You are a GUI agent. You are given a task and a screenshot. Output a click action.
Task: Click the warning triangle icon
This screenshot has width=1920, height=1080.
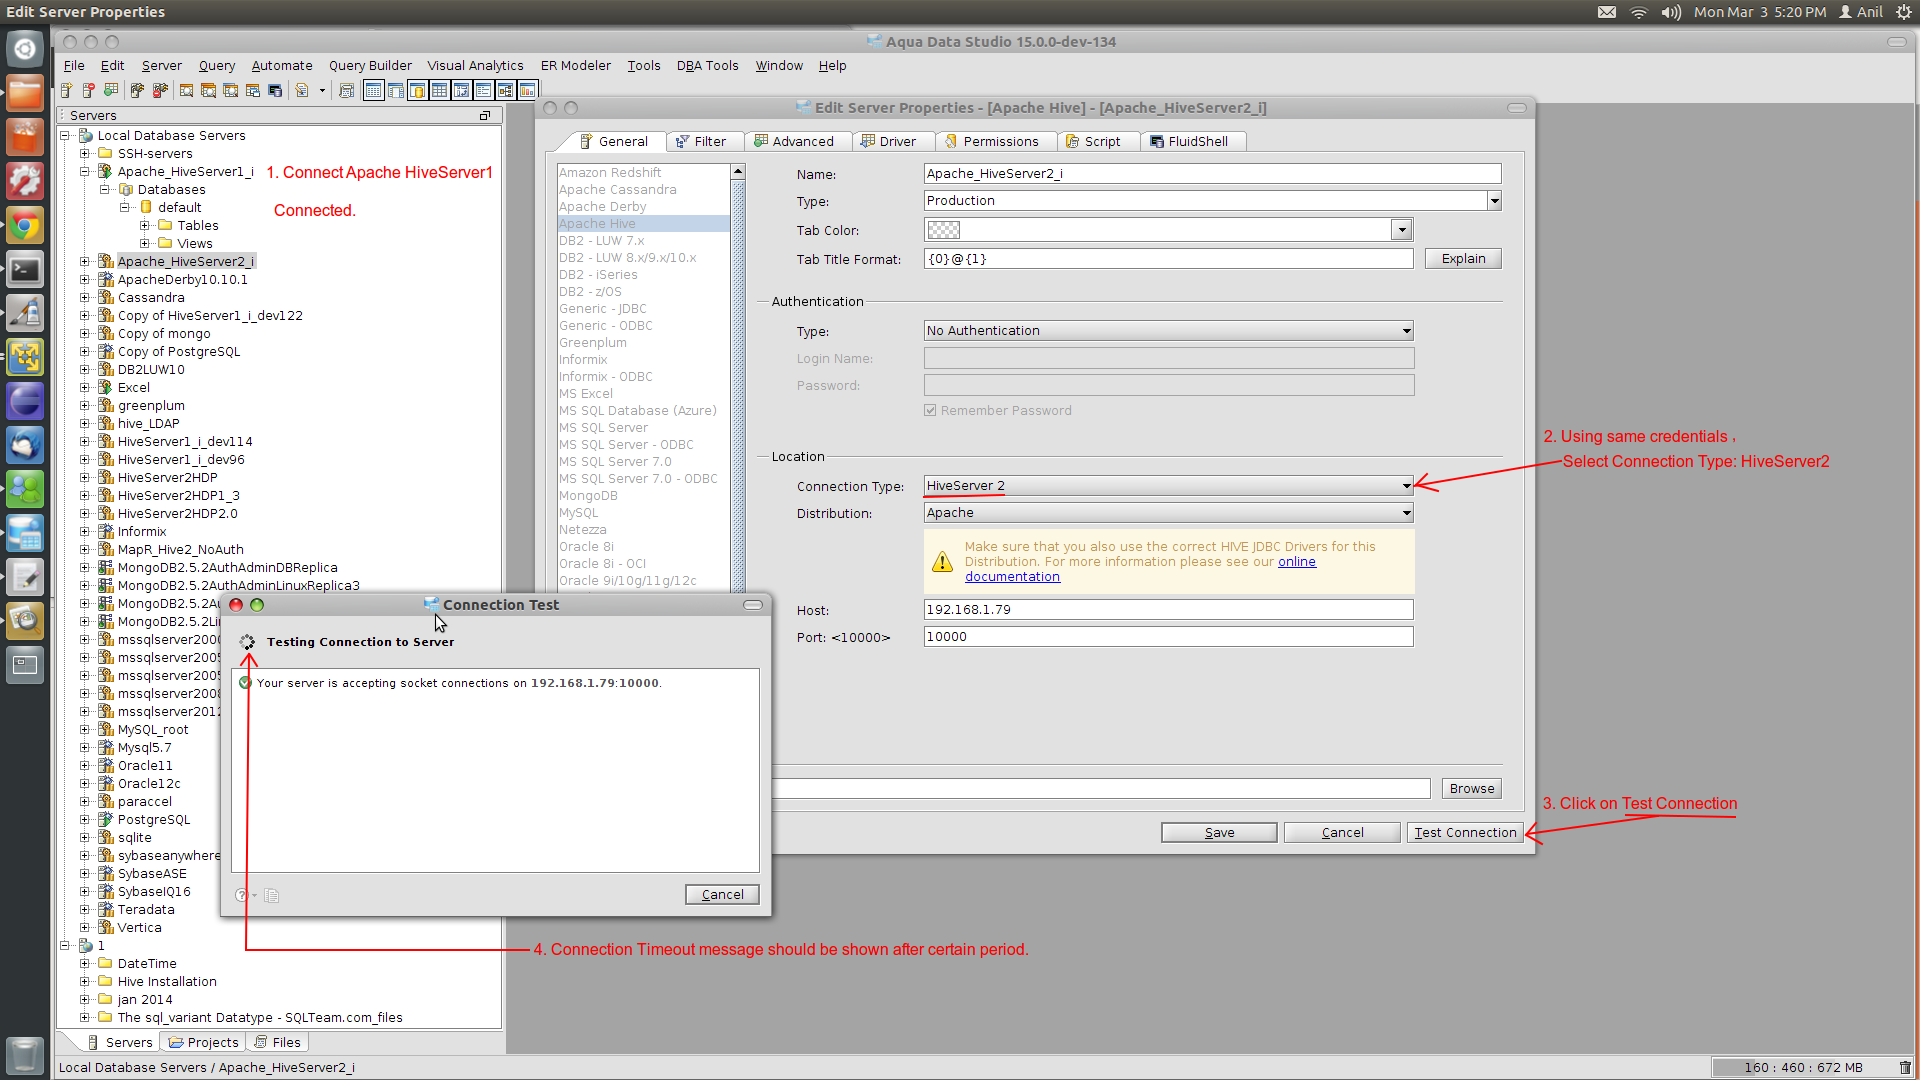pos(942,562)
